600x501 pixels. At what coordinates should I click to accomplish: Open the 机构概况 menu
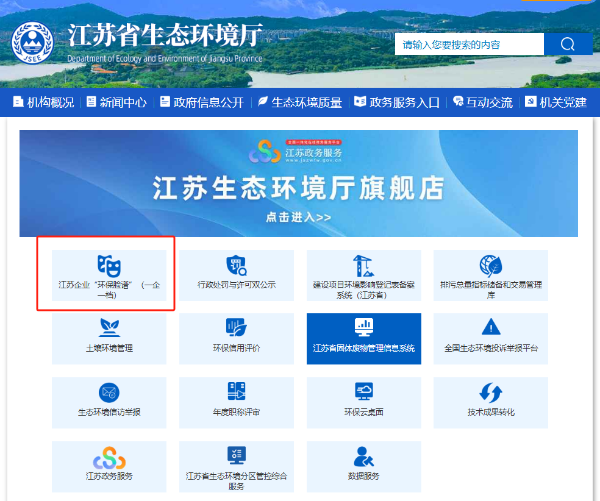(x=51, y=102)
